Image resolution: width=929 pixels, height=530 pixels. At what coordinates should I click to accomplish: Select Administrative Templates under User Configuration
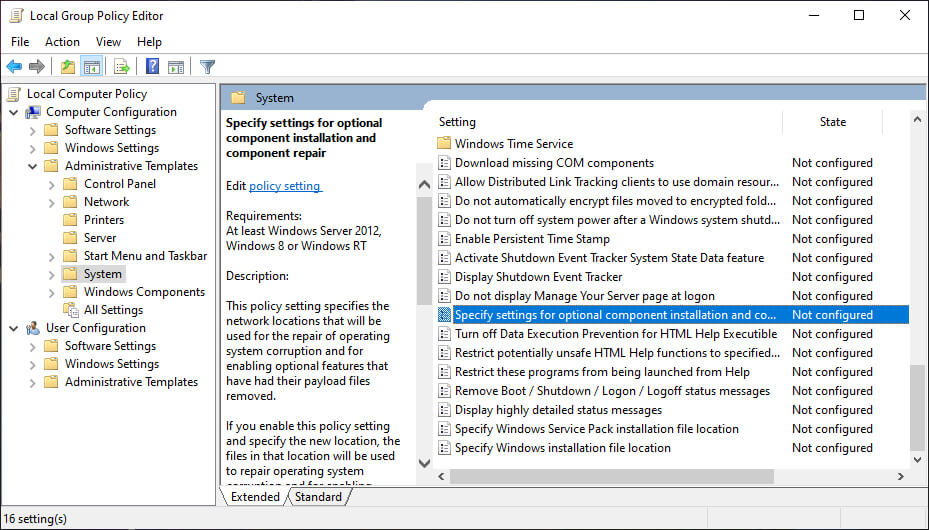tap(131, 382)
